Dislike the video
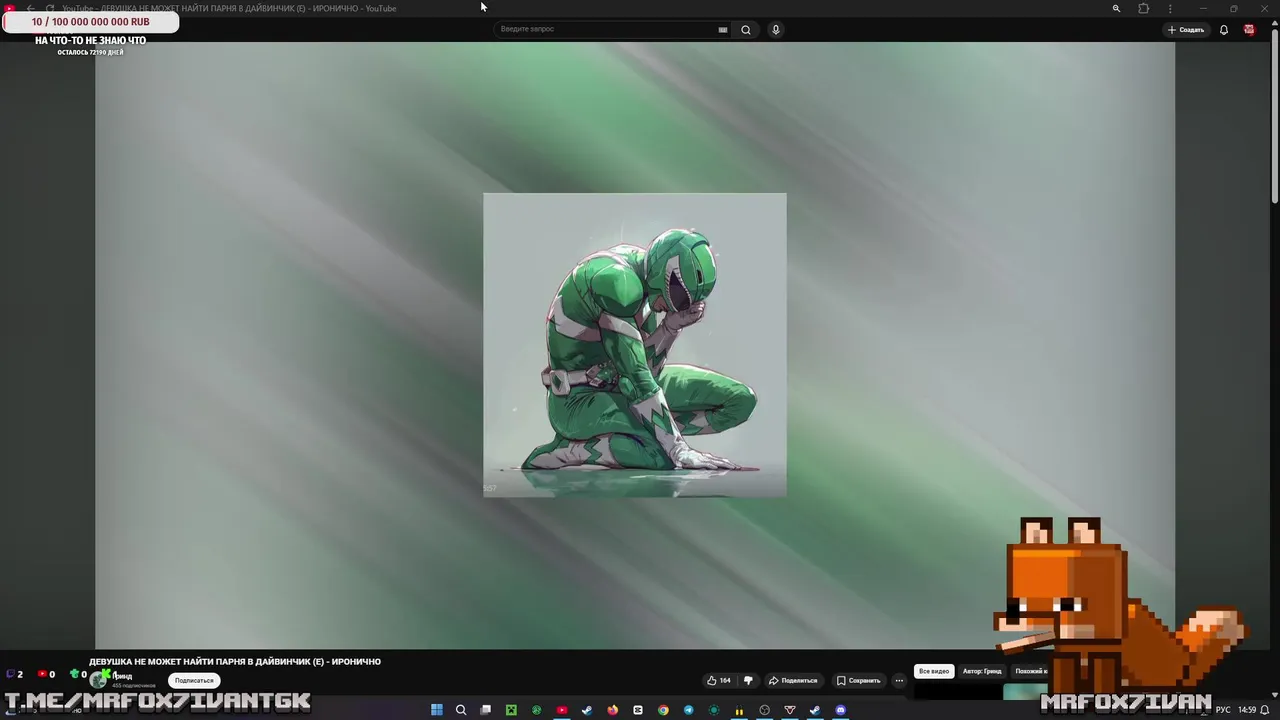The height and width of the screenshot is (720, 1280). [748, 681]
